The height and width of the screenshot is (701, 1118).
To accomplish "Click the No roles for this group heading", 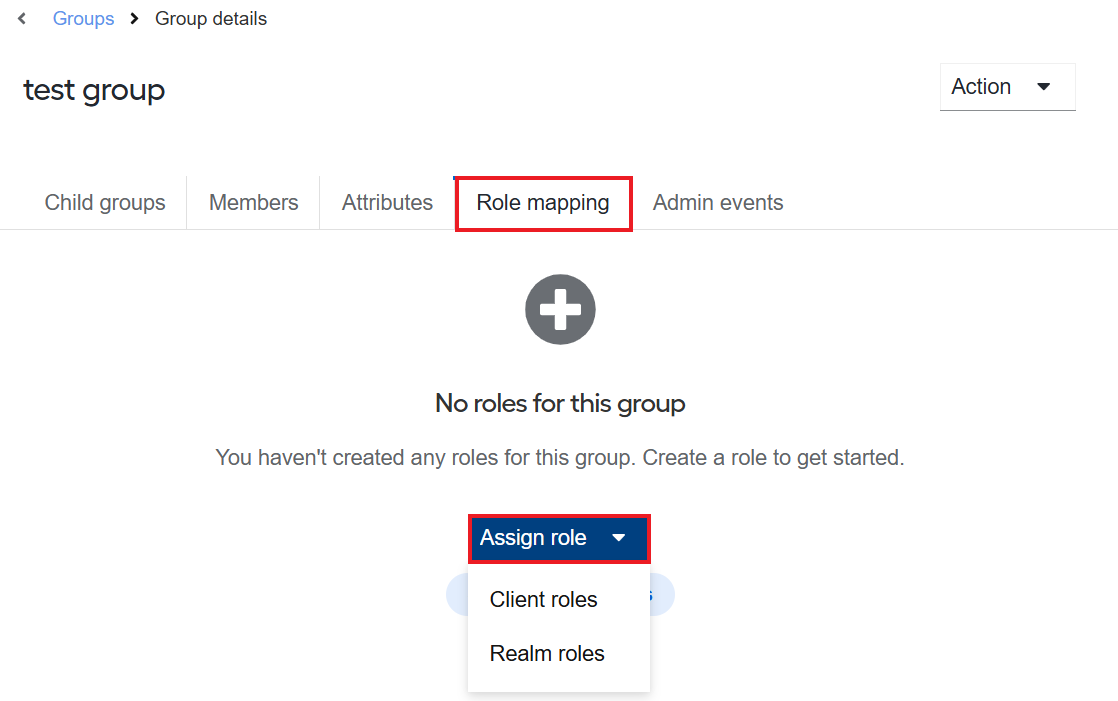I will click(x=560, y=404).
